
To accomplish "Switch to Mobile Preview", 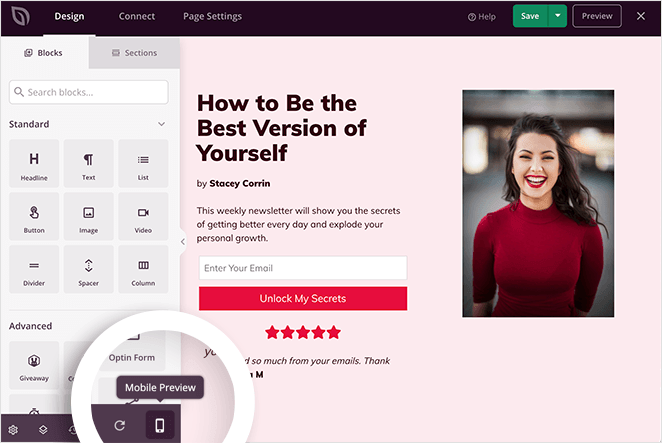I will pos(160,425).
